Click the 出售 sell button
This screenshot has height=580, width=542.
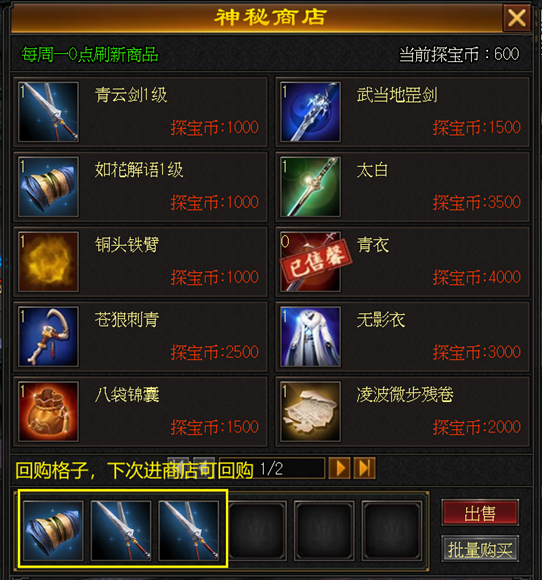tap(480, 513)
